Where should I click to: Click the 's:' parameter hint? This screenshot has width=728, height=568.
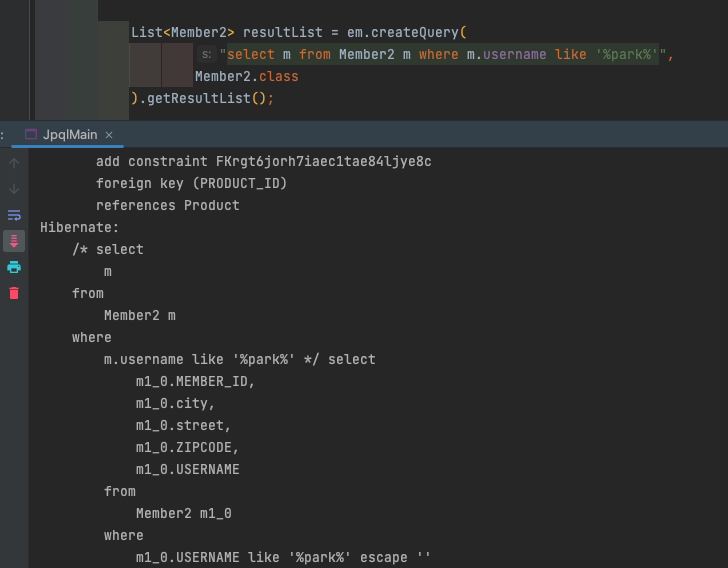(207, 54)
